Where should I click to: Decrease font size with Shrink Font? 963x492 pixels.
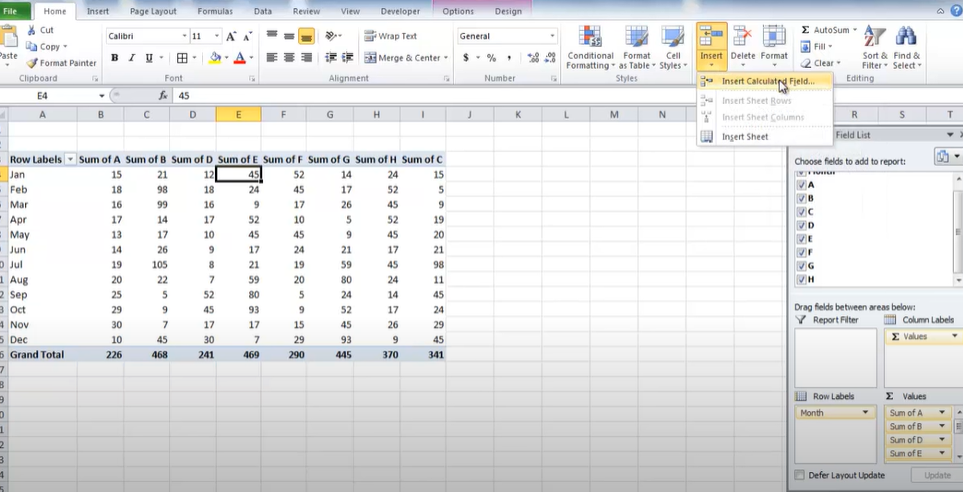point(246,36)
